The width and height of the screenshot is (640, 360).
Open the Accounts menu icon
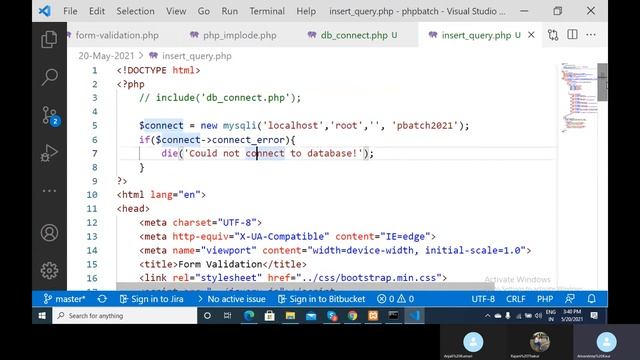point(49,233)
